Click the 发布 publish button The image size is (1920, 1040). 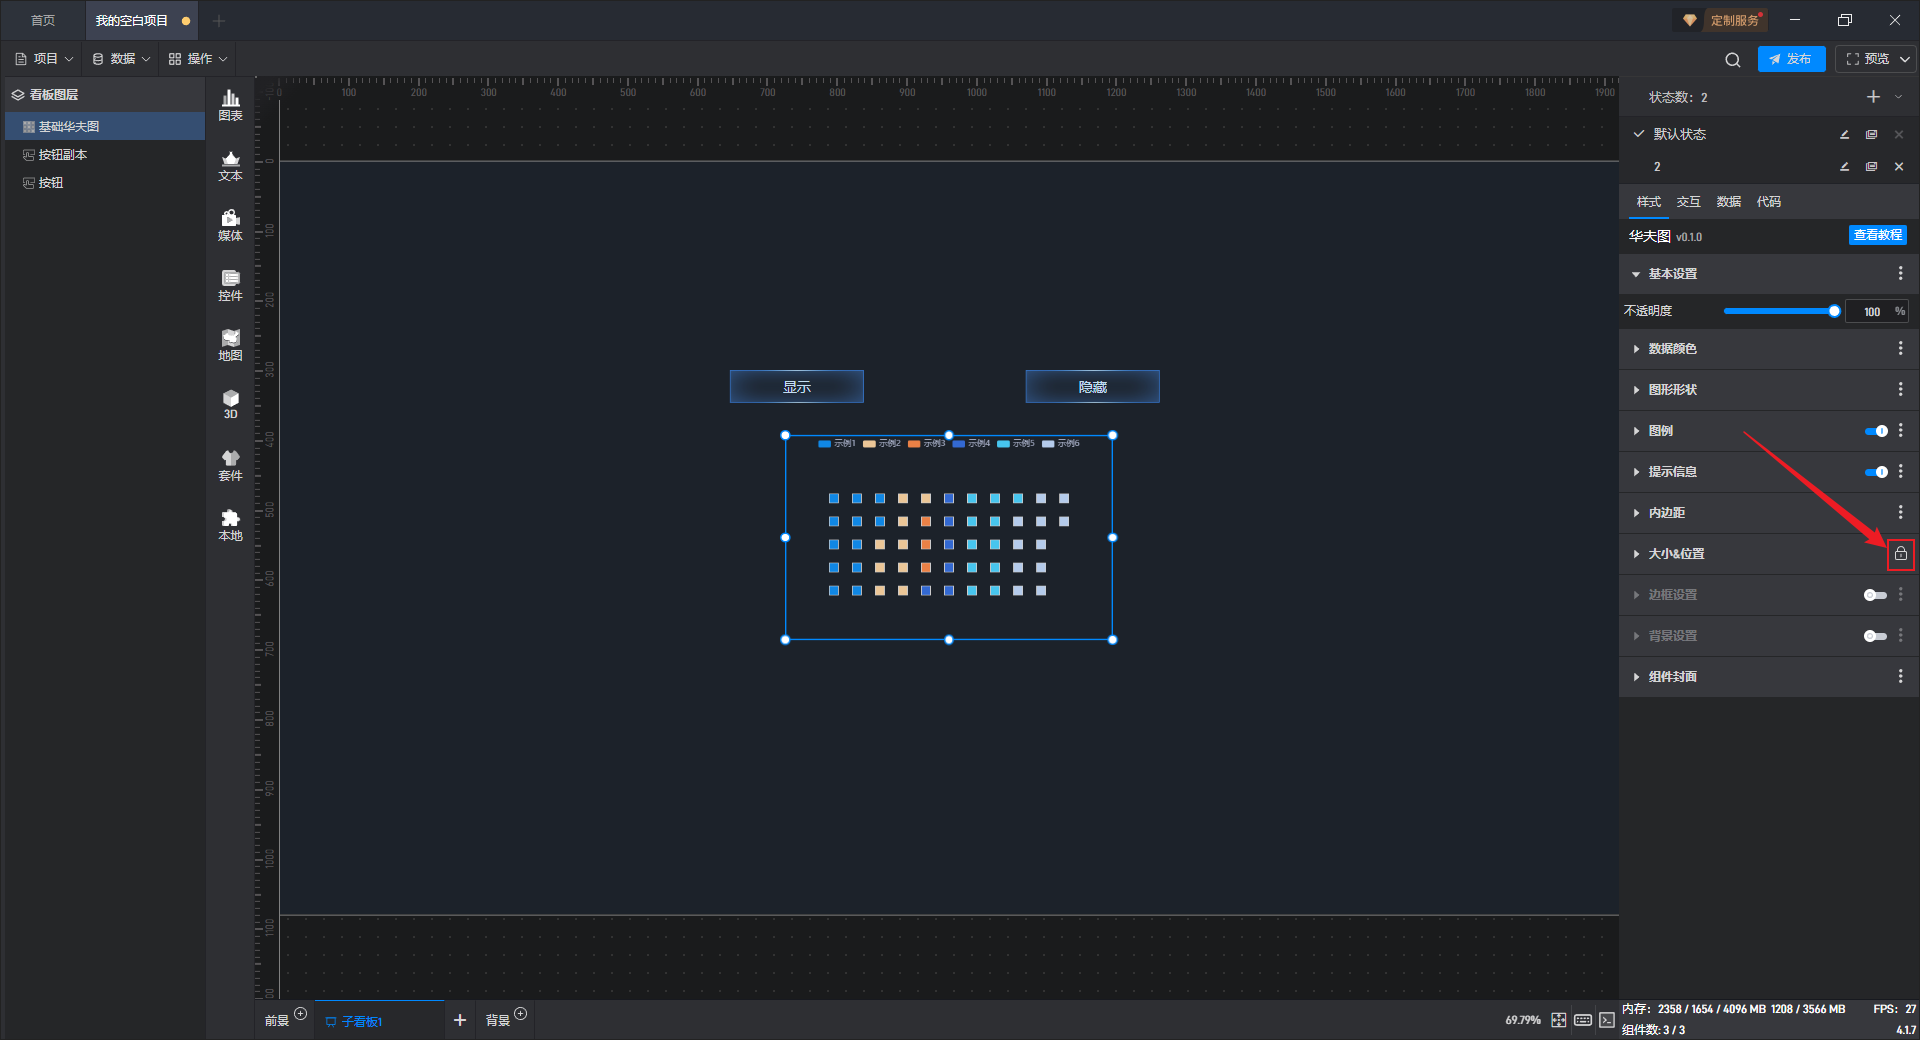point(1791,59)
